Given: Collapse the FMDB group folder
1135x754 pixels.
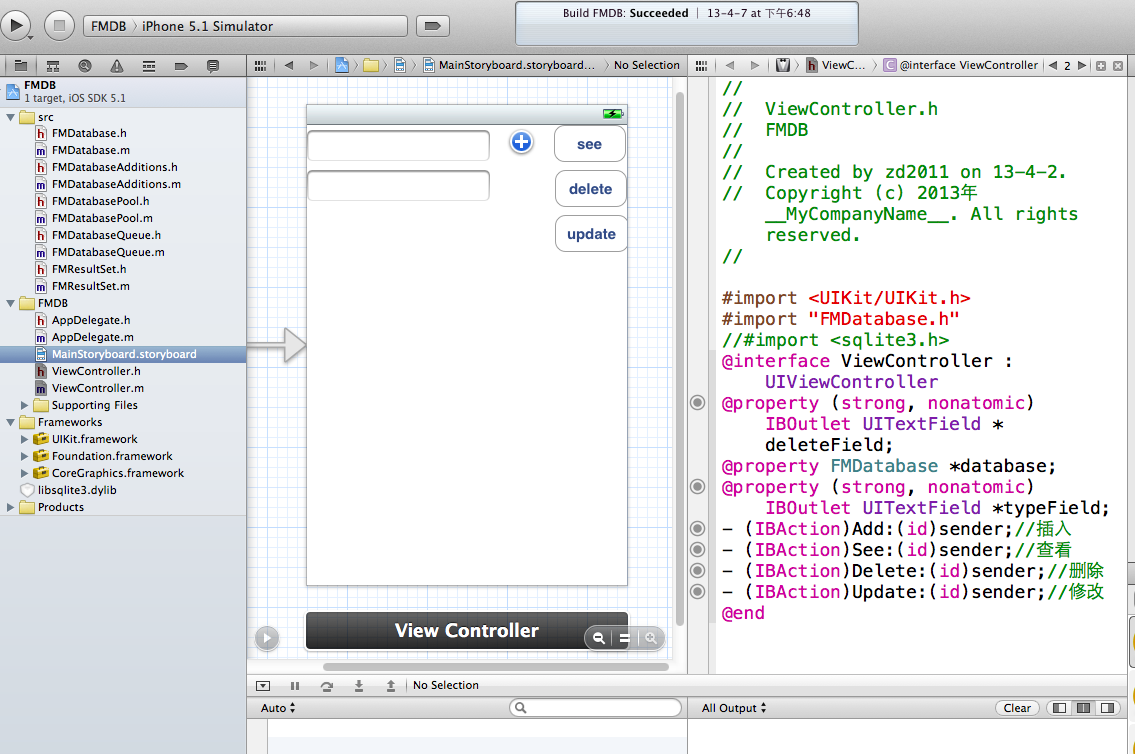Looking at the screenshot, I should 10,303.
